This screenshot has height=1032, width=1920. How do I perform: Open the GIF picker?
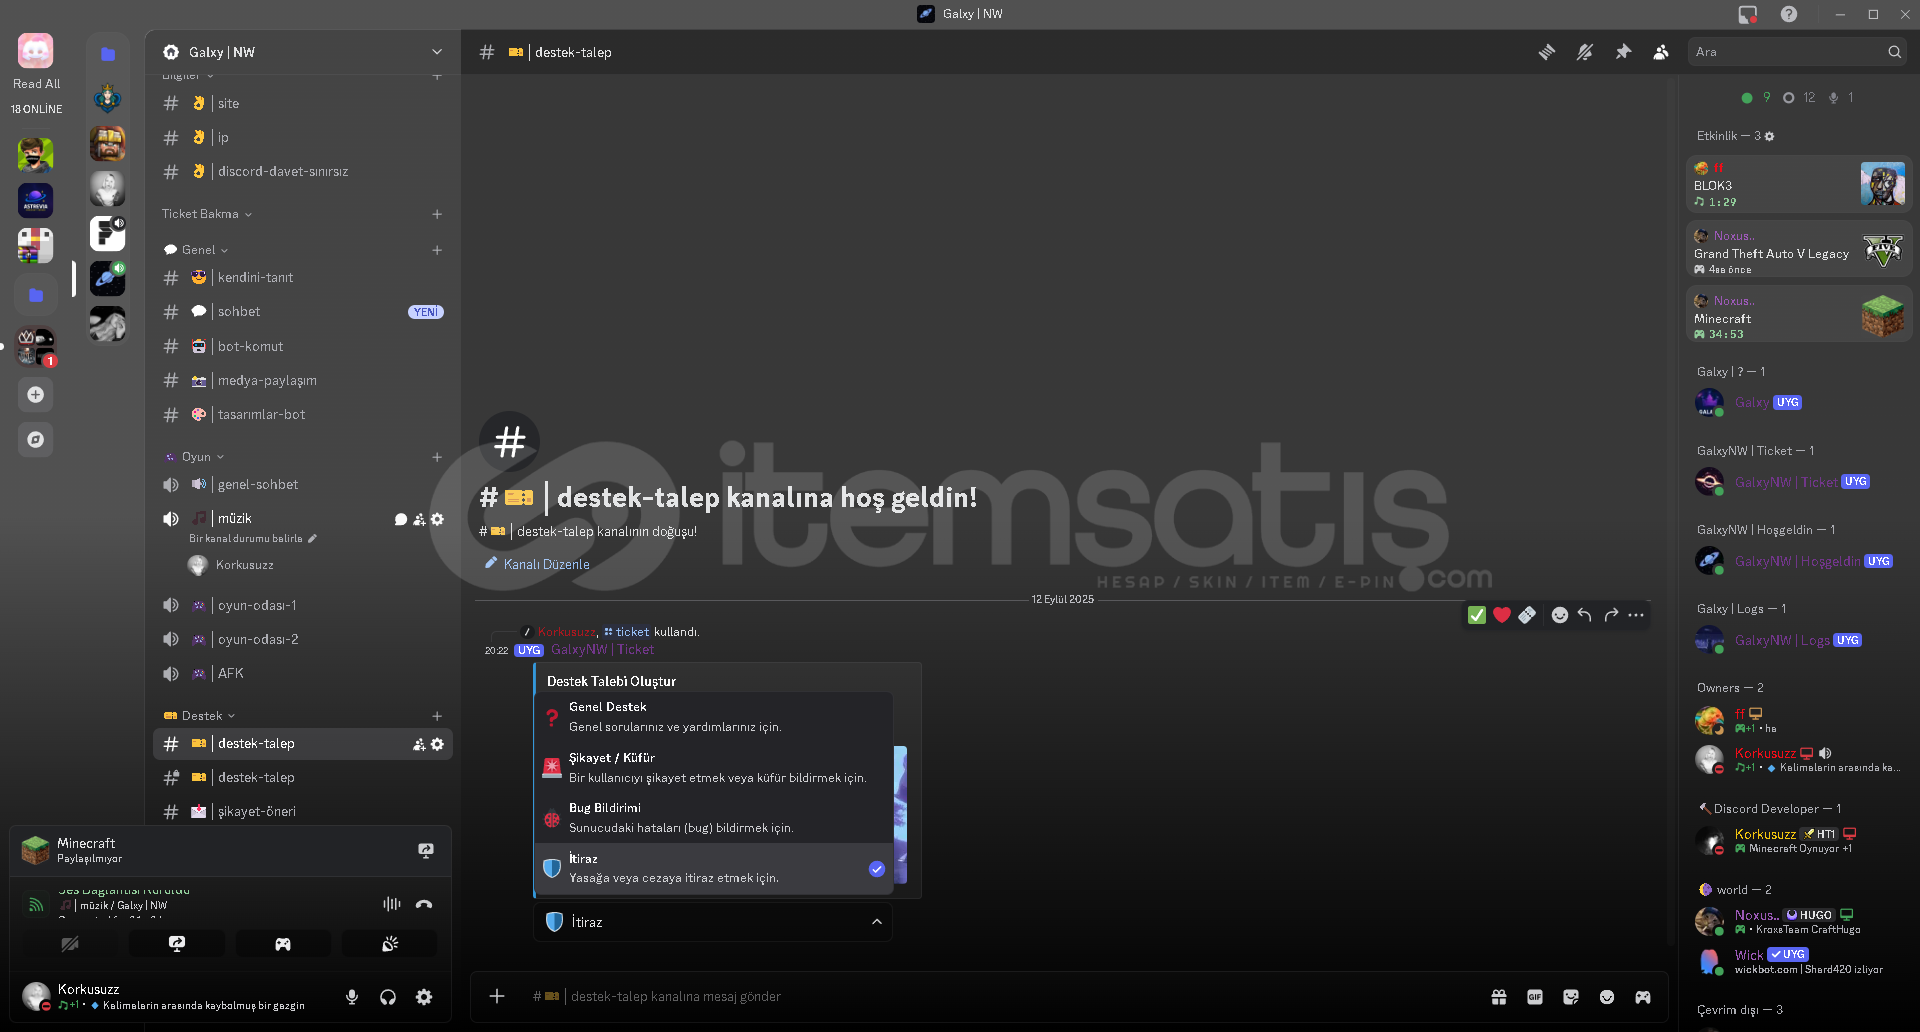1534,997
